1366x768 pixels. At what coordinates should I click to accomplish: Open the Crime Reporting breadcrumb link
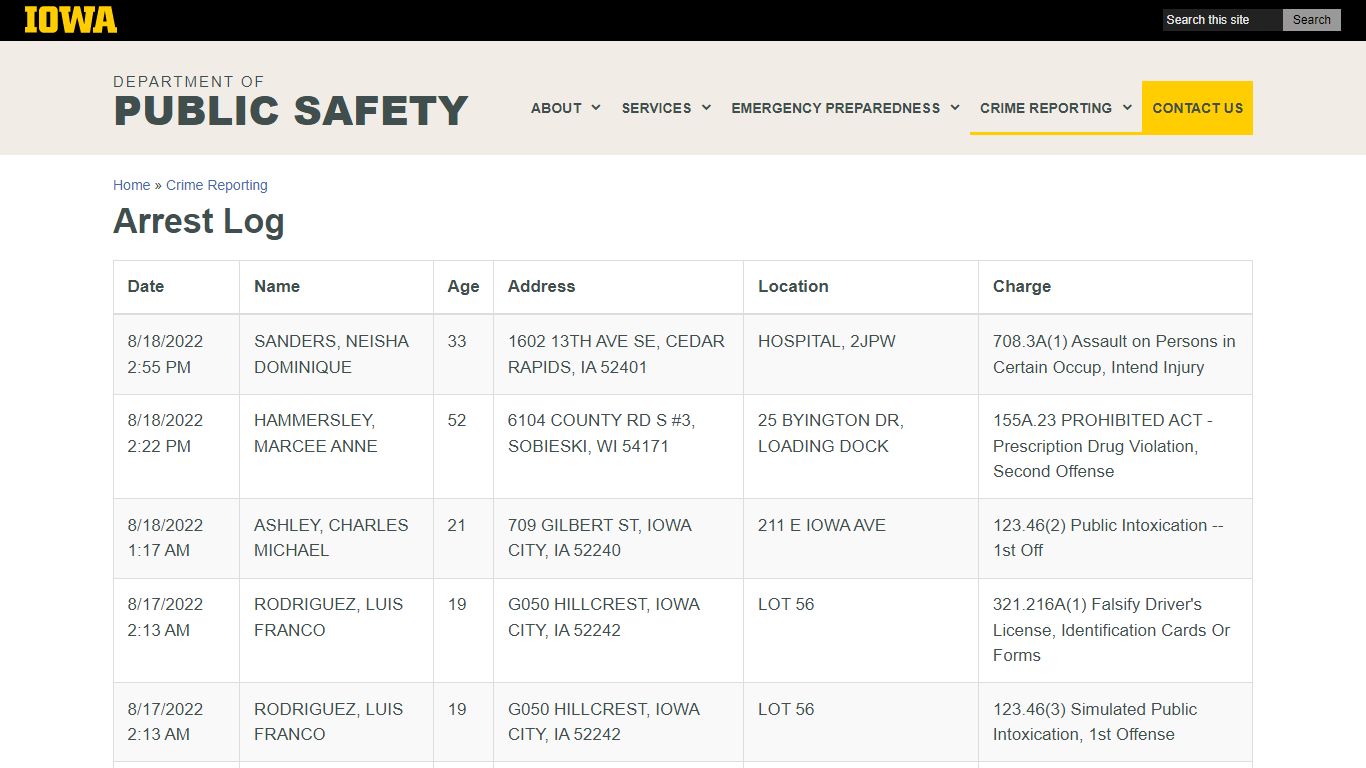pos(217,185)
